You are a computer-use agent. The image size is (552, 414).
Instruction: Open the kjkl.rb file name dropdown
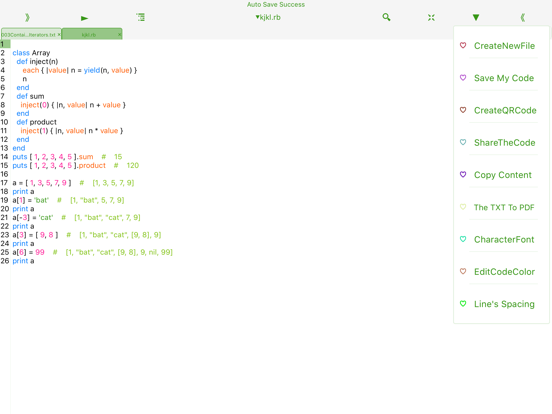[268, 17]
